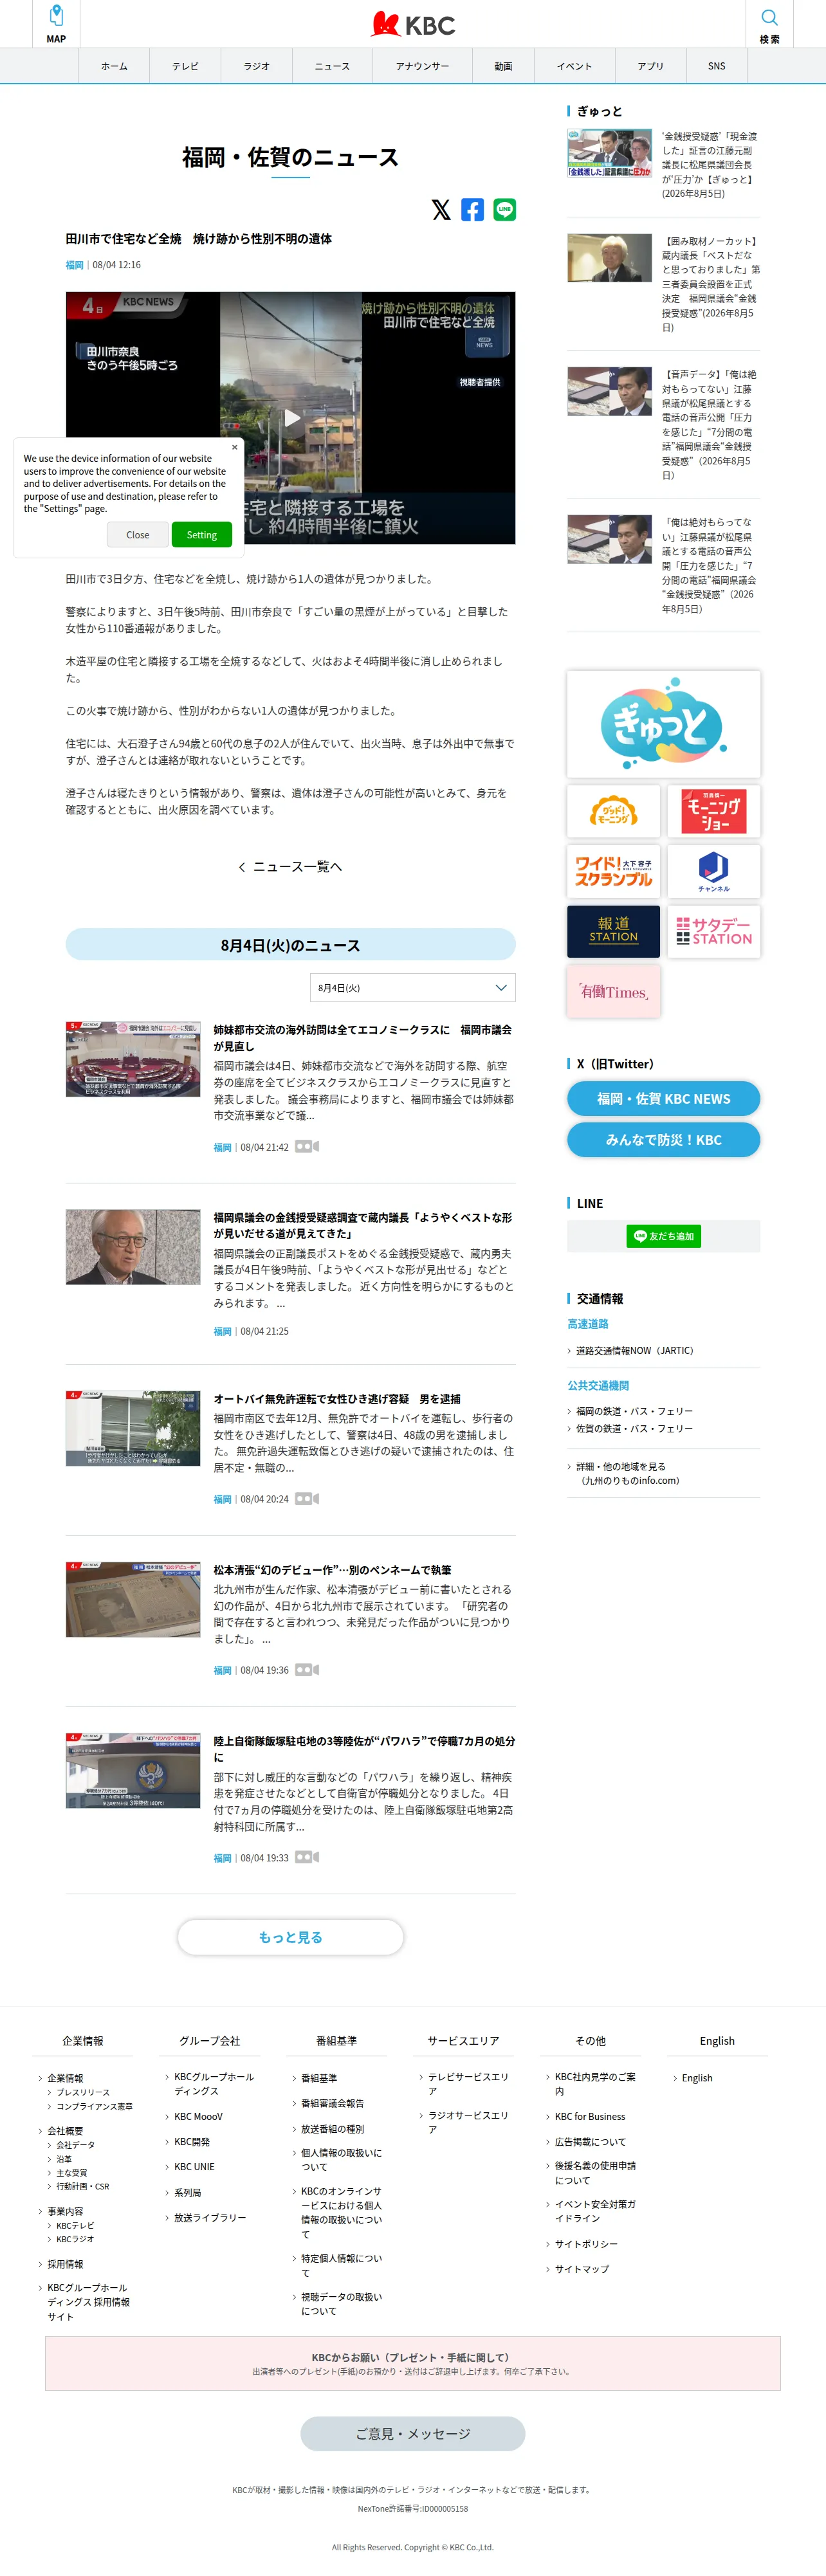Open the Jチャンネル program logo
This screenshot has width=826, height=2576.
[714, 871]
